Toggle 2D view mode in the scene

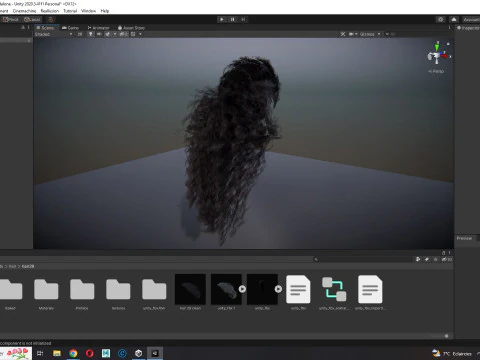click(x=80, y=34)
